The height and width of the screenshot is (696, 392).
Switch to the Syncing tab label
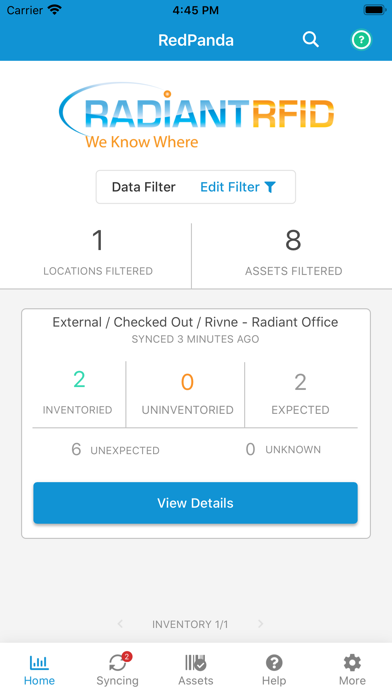click(x=118, y=681)
